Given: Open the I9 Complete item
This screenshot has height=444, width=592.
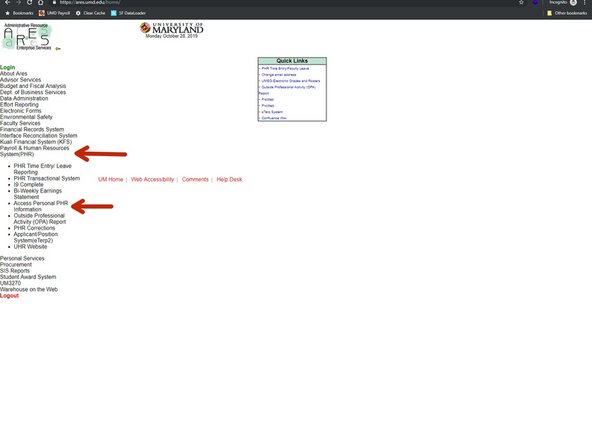Looking at the screenshot, I should pos(29,184).
